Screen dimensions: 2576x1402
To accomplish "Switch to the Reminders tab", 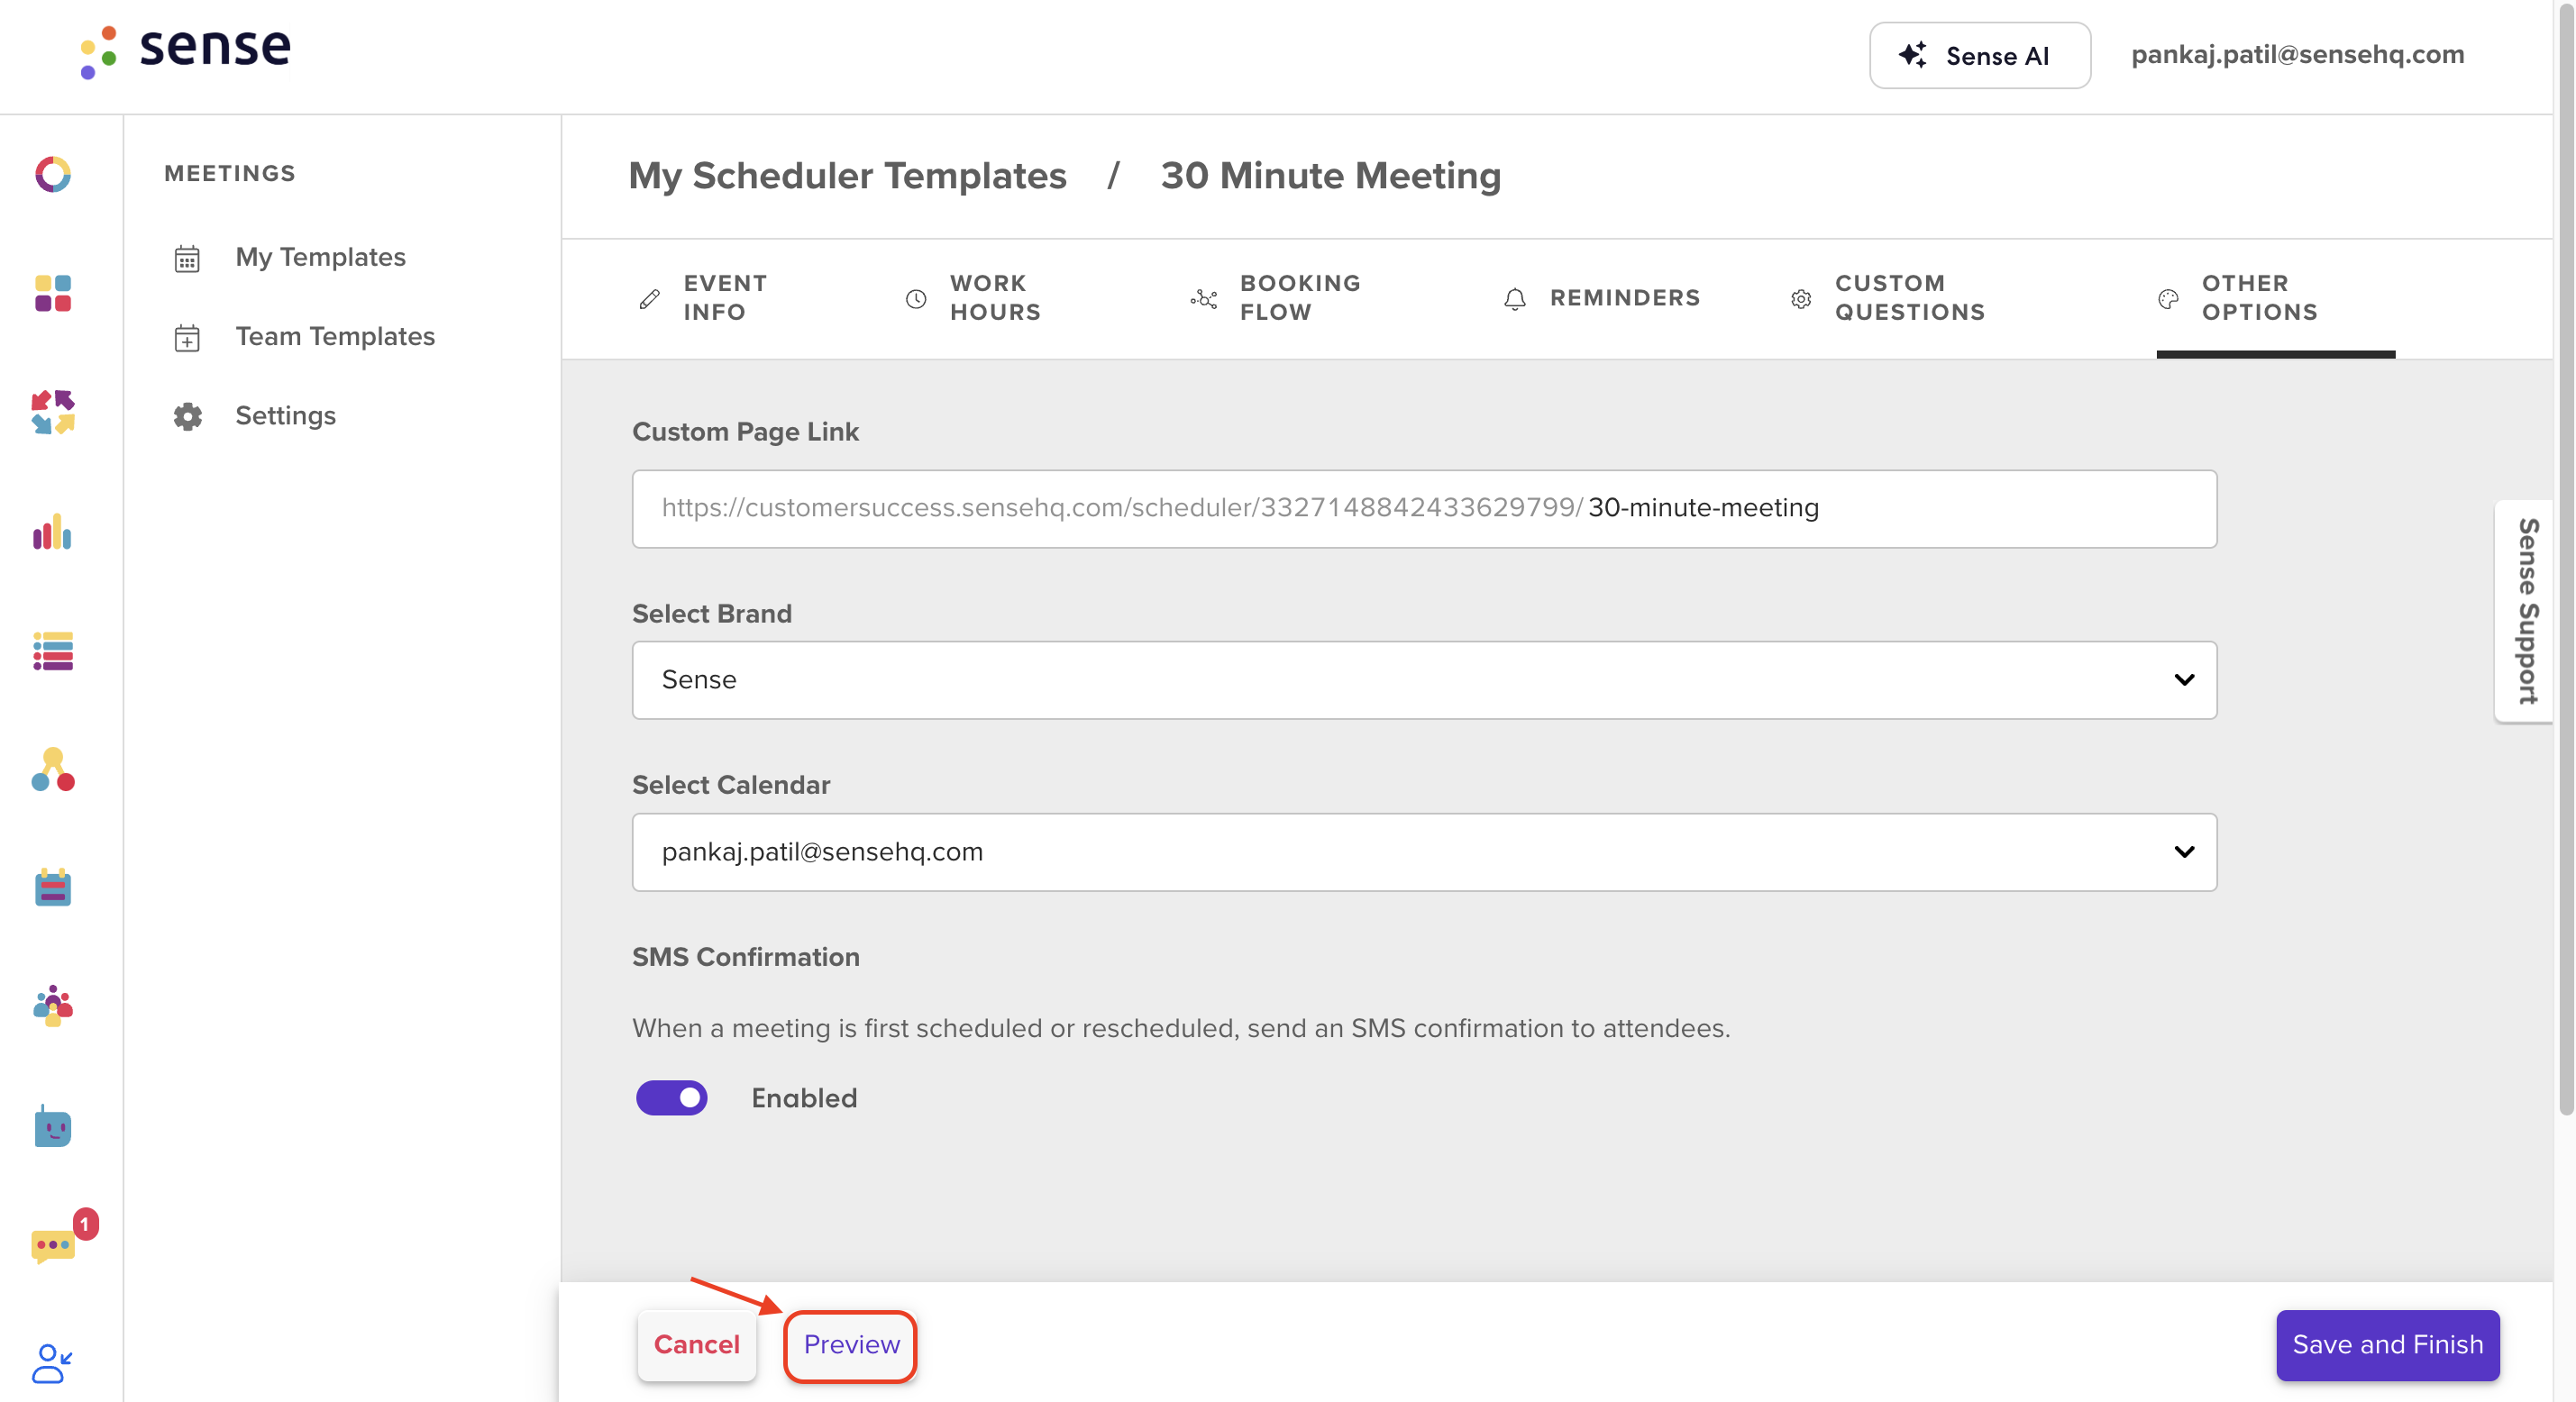I will pos(1600,298).
